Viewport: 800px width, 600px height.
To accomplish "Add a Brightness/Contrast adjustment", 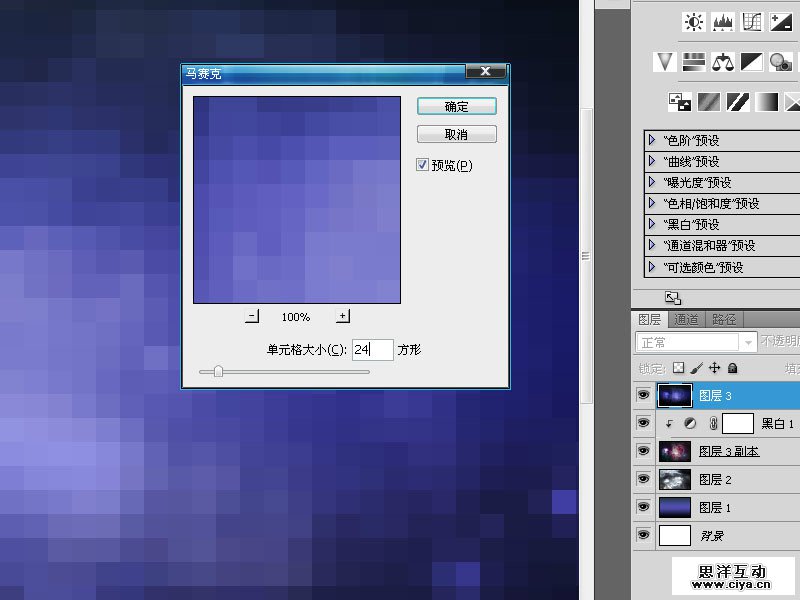I will 694,22.
